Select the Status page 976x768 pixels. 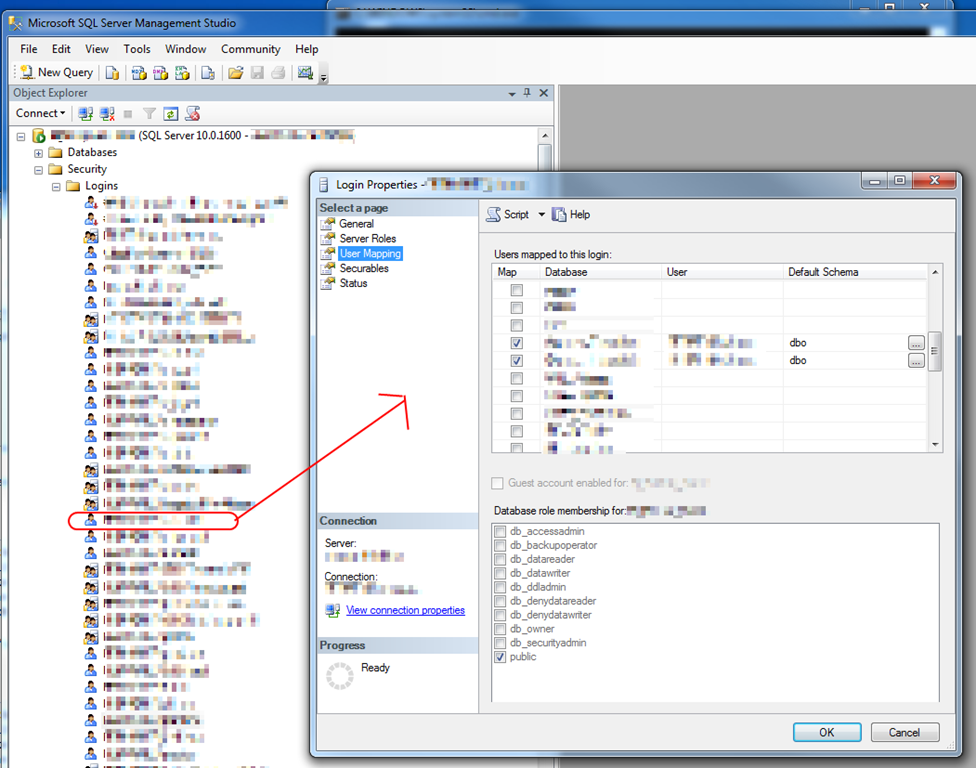click(x=353, y=284)
